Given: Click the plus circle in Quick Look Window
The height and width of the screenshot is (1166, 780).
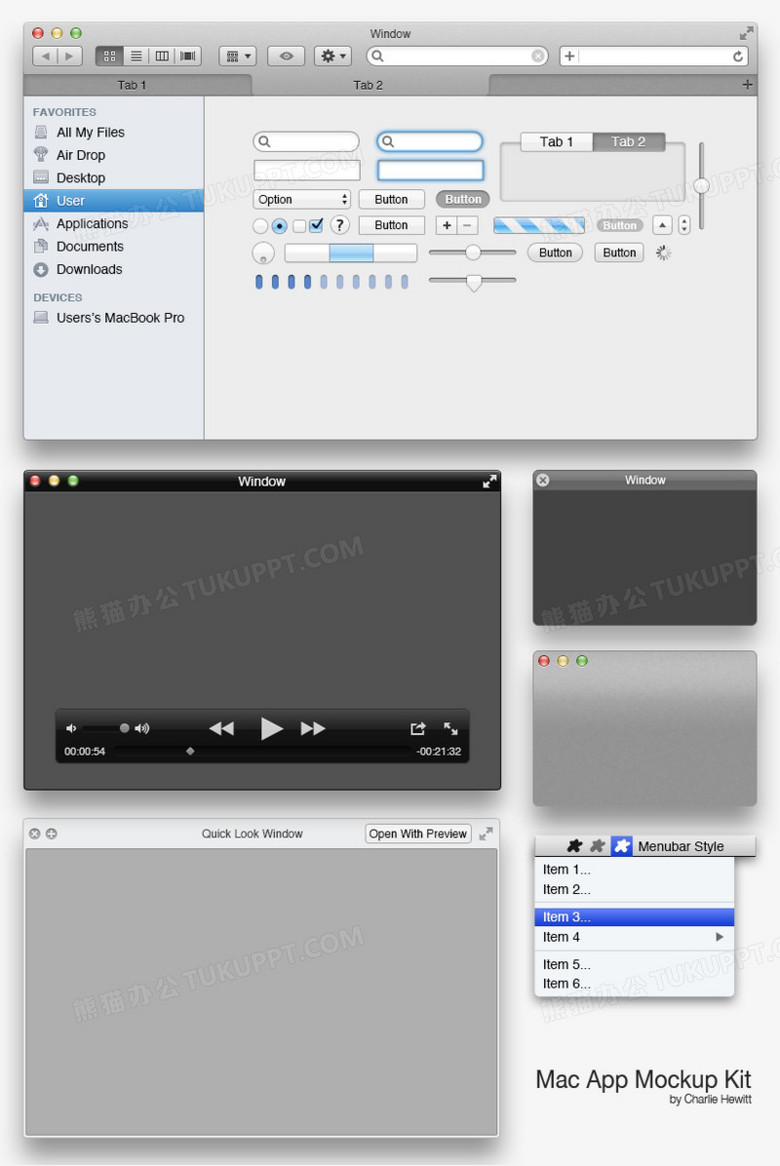Looking at the screenshot, I should [x=51, y=834].
